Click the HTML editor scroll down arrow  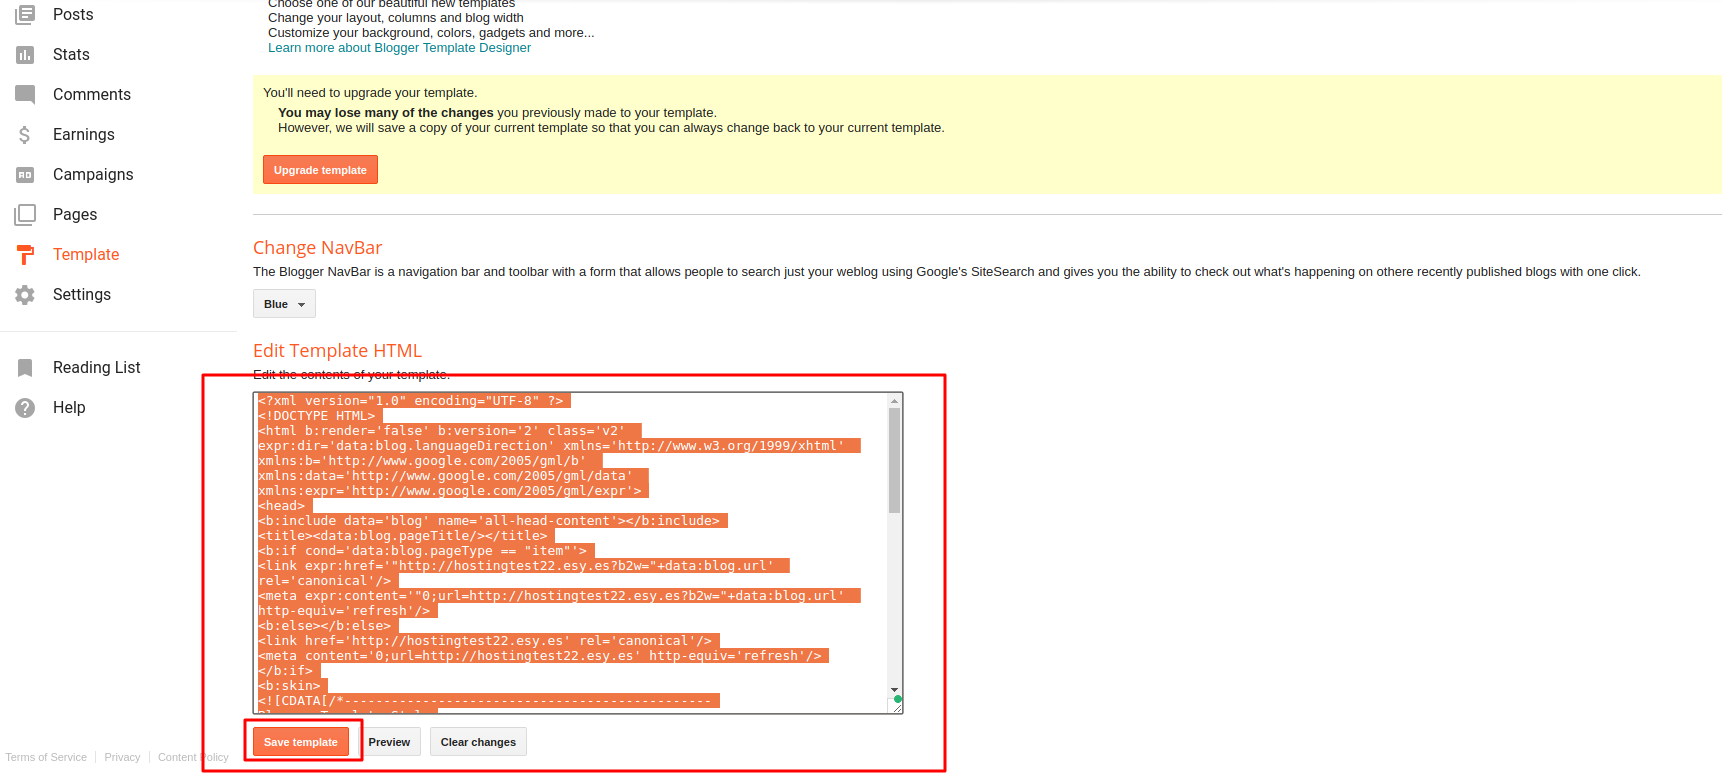894,690
